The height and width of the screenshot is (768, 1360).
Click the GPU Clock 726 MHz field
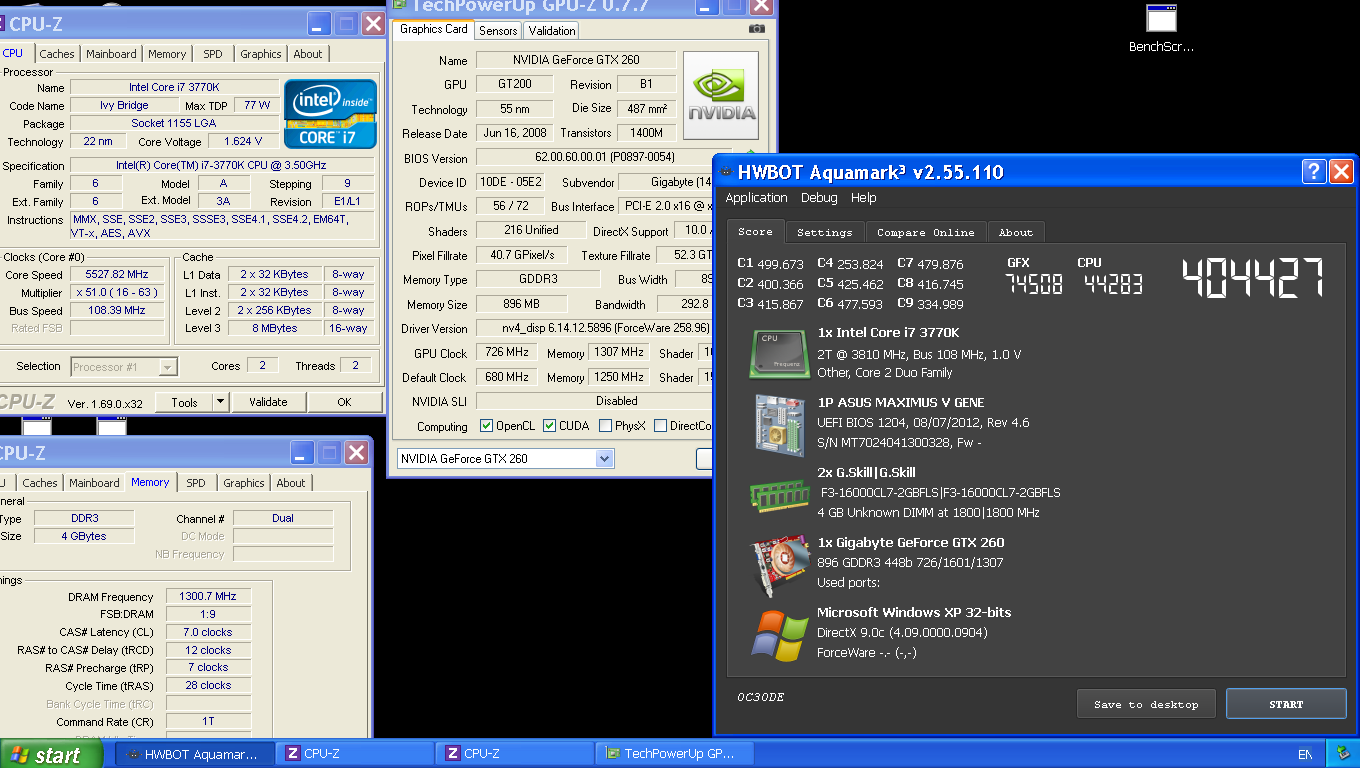[508, 353]
